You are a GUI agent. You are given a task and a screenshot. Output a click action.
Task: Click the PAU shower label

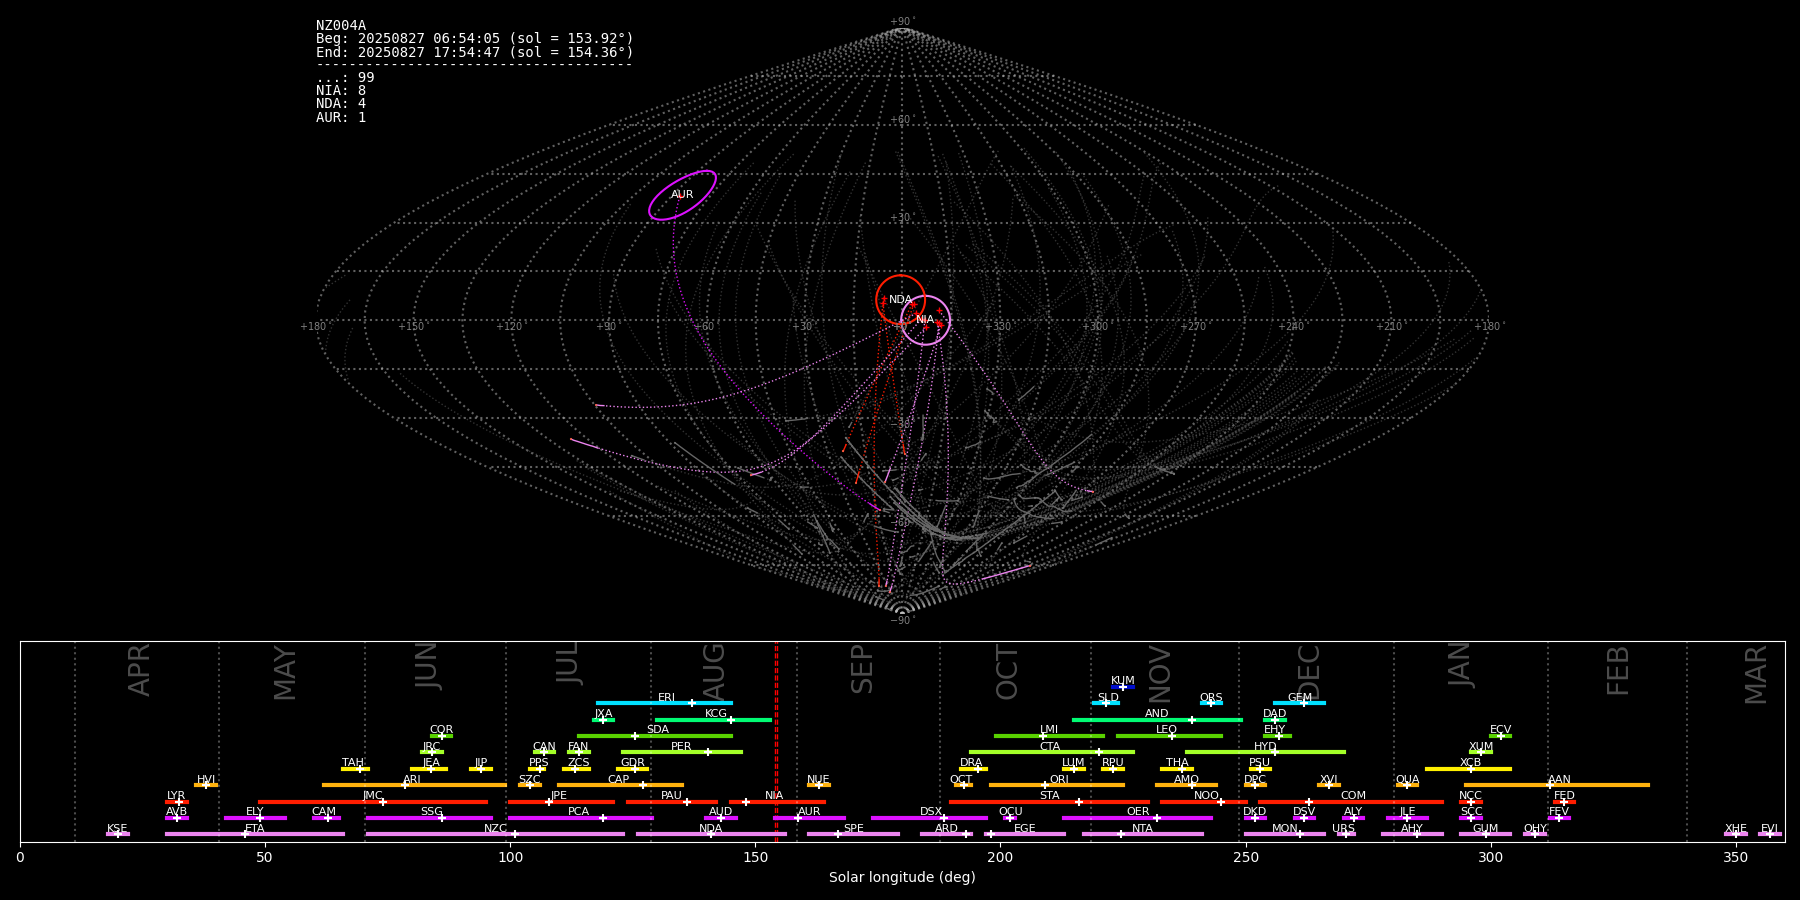coord(671,796)
